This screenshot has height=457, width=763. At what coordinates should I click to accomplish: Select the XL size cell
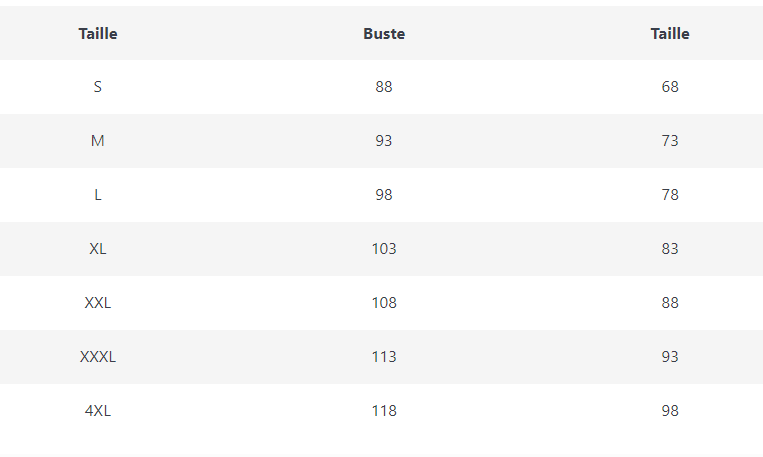click(98, 249)
